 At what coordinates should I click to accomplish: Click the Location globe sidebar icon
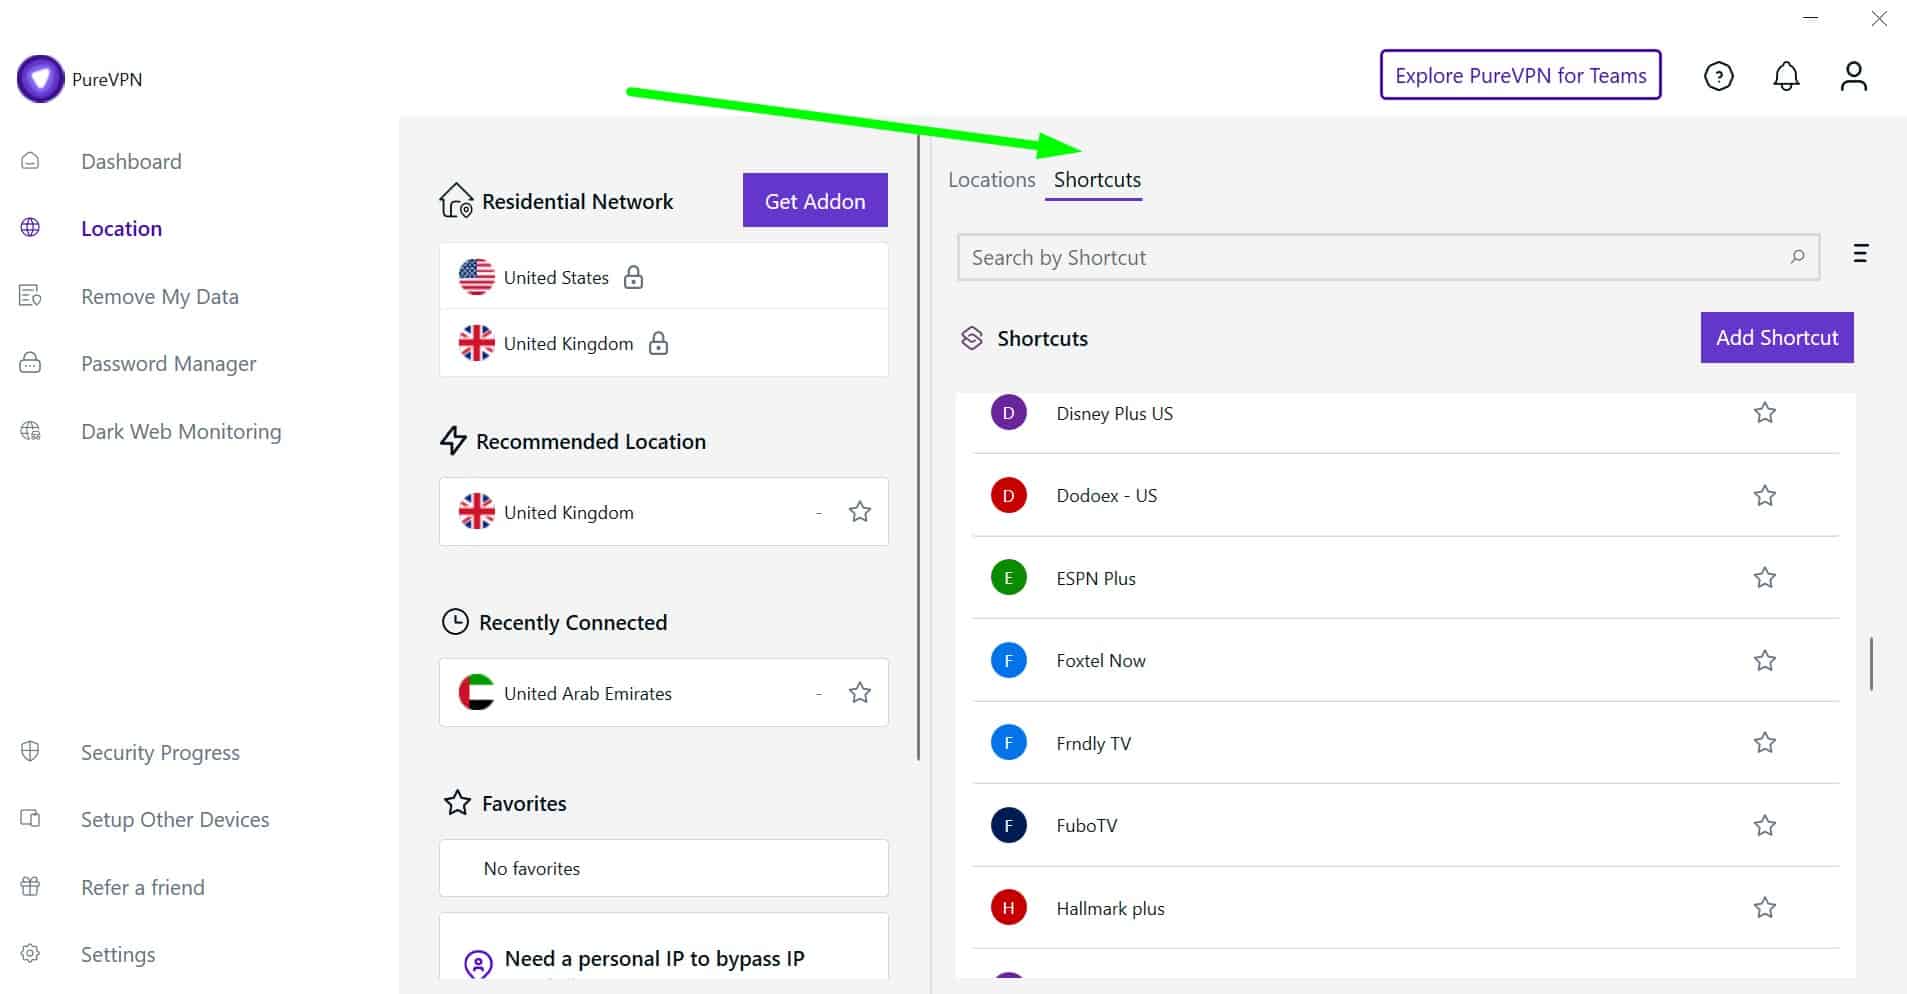(30, 228)
